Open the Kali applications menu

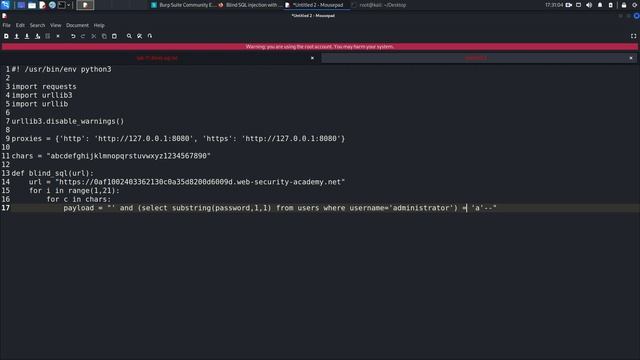(x=5, y=5)
